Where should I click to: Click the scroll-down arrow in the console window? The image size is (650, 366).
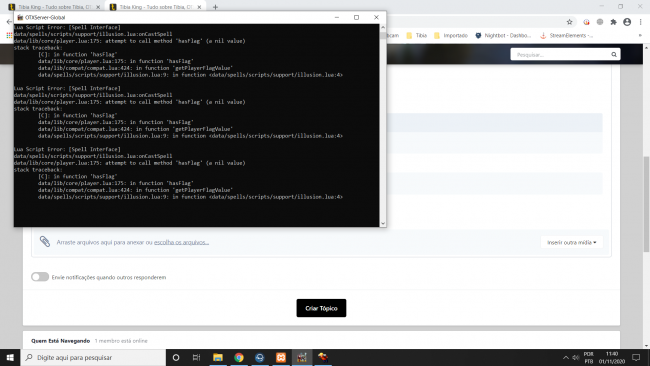(x=383, y=223)
